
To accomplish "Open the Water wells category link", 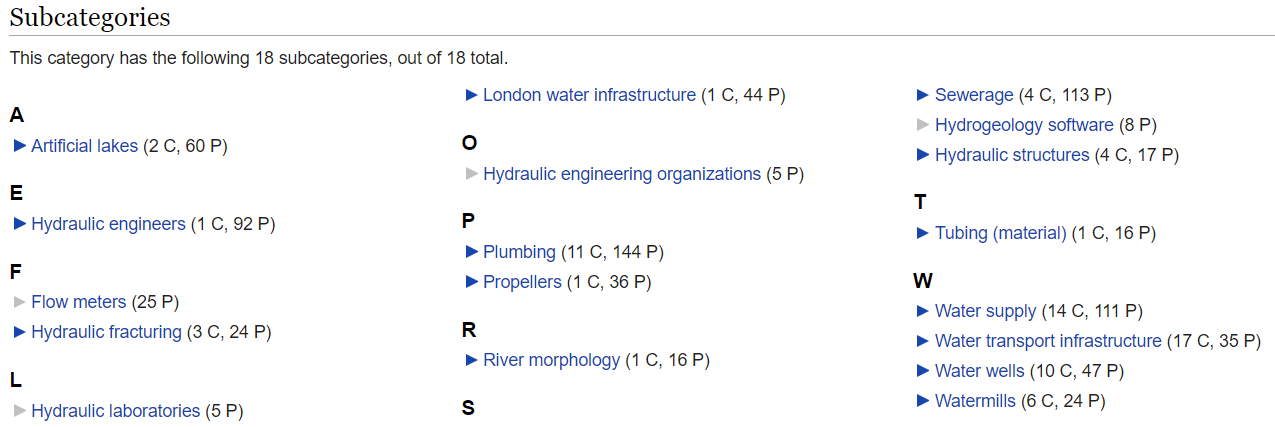I will coord(980,371).
